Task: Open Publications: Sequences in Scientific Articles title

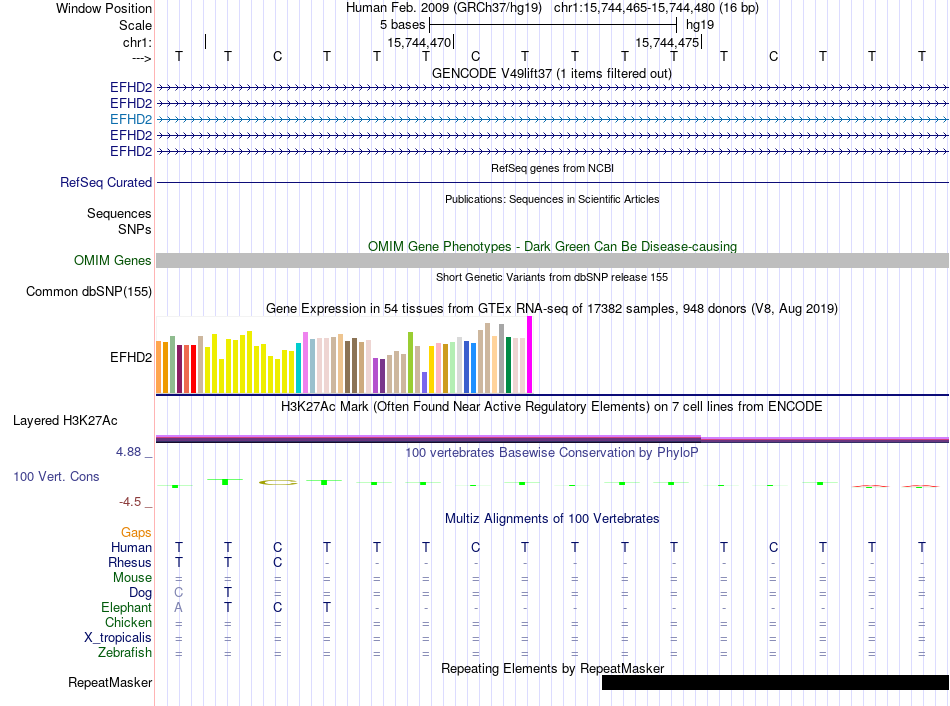Action: [x=552, y=199]
